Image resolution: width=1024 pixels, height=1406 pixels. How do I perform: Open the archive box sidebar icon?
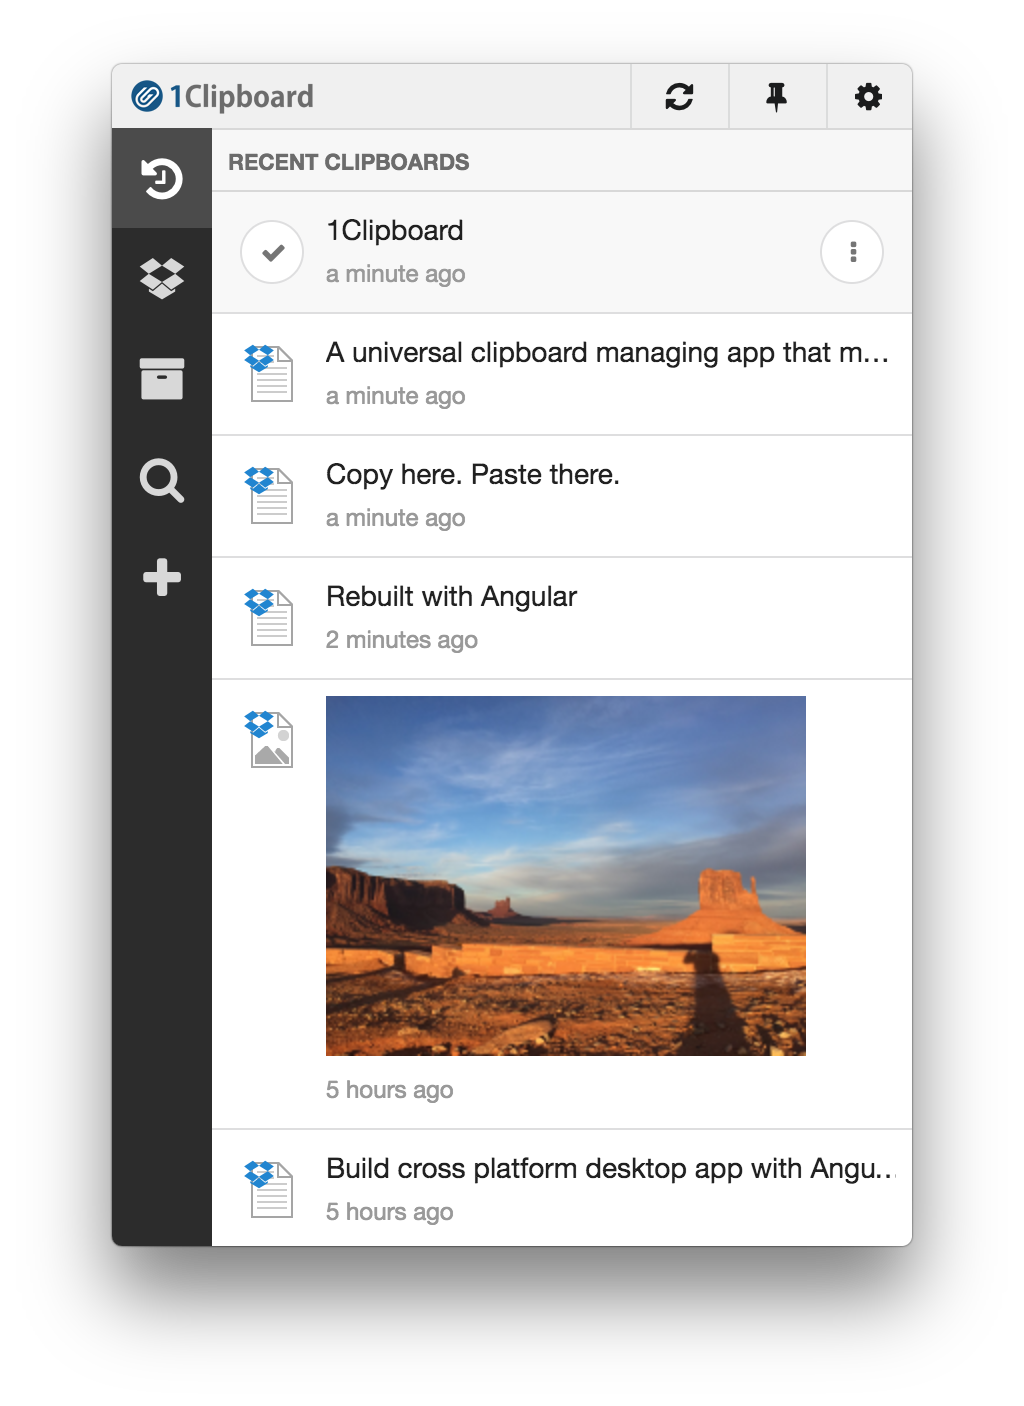162,378
